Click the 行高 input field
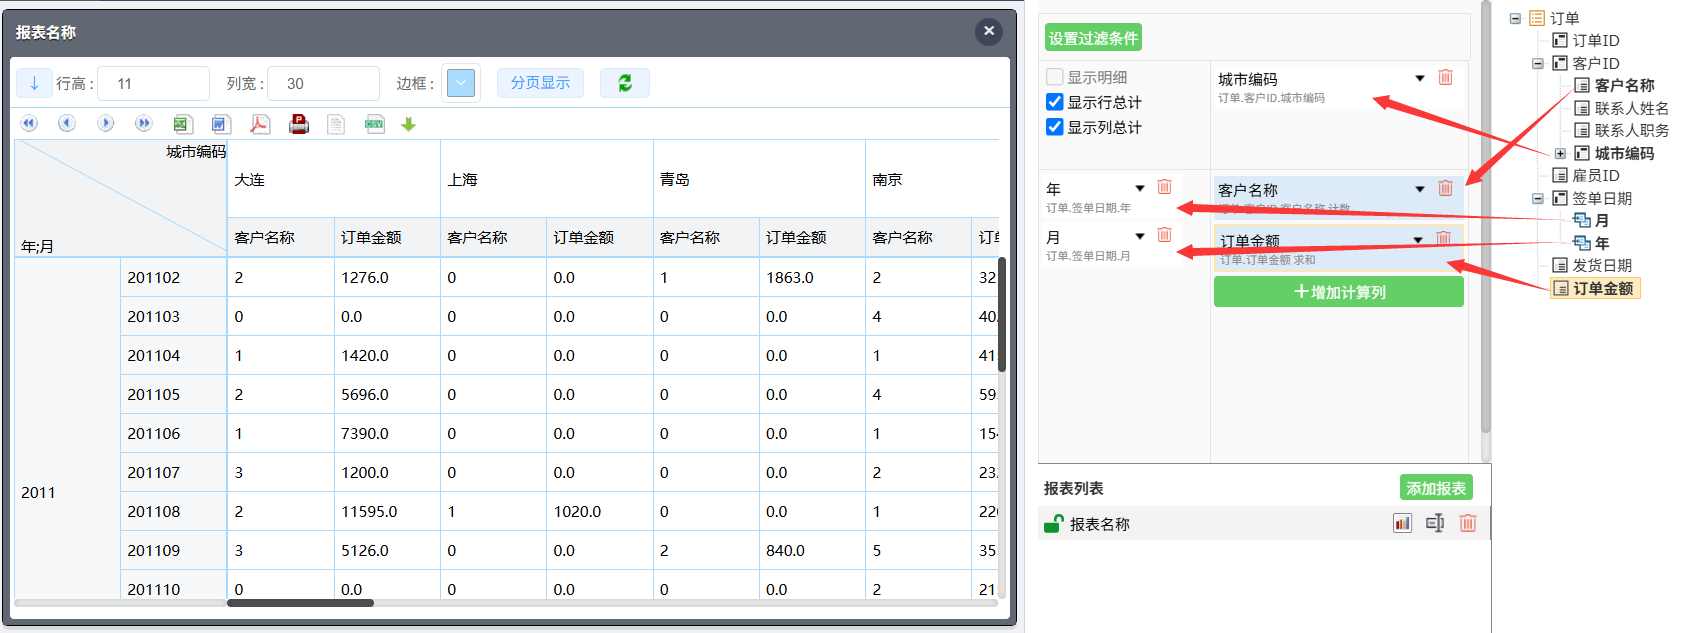 [153, 83]
